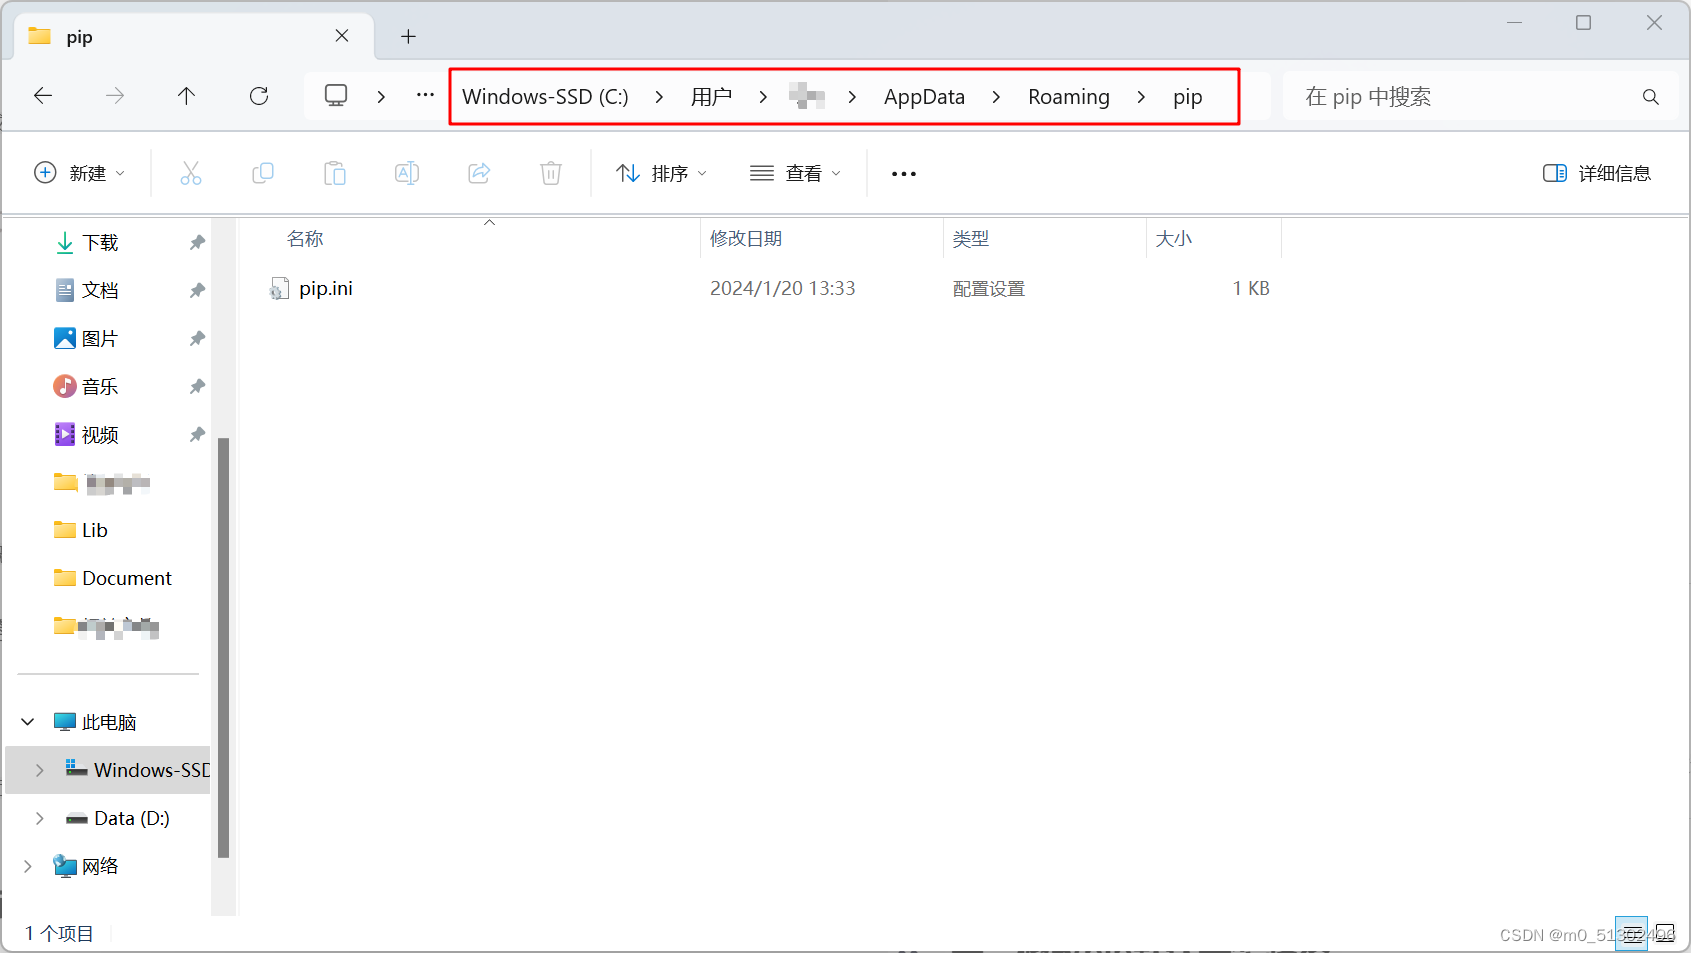Expand the Data (D:) drive in sidebar
Image resolution: width=1691 pixels, height=953 pixels.
tap(39, 818)
